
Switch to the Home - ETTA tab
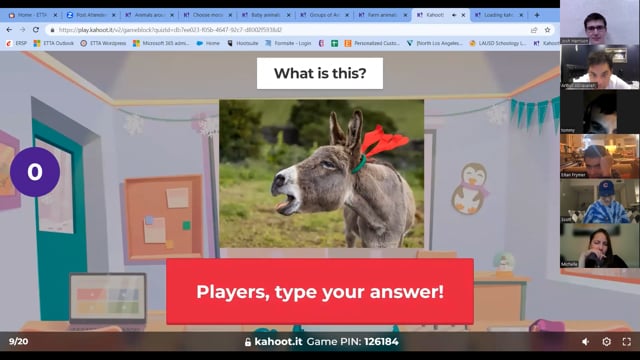point(32,15)
